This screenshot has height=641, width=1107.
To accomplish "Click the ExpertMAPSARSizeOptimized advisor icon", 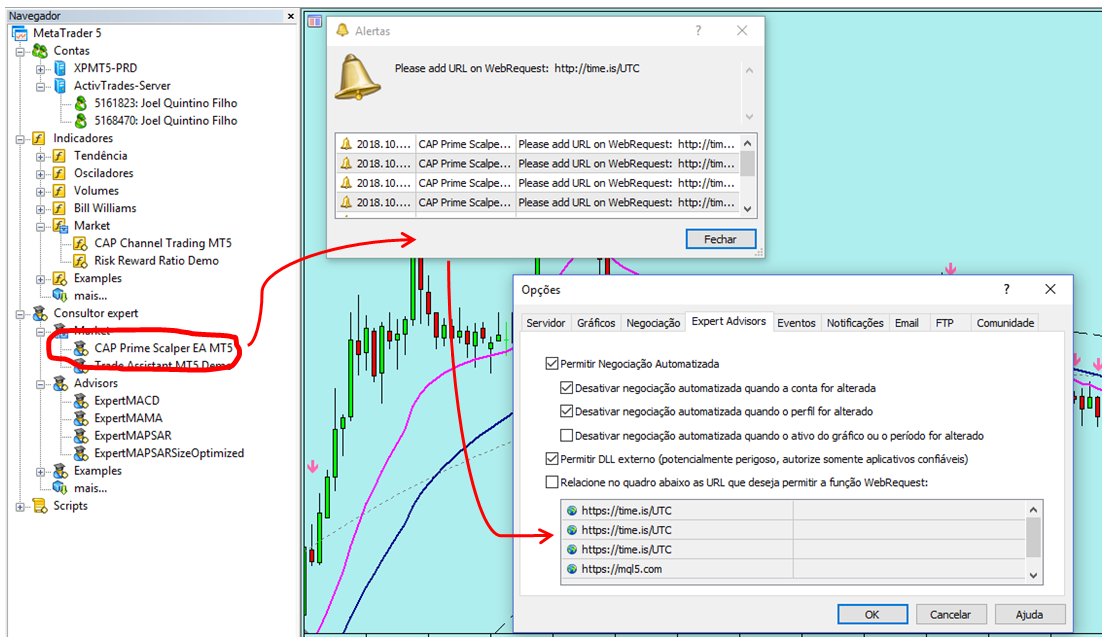I will click(x=81, y=453).
